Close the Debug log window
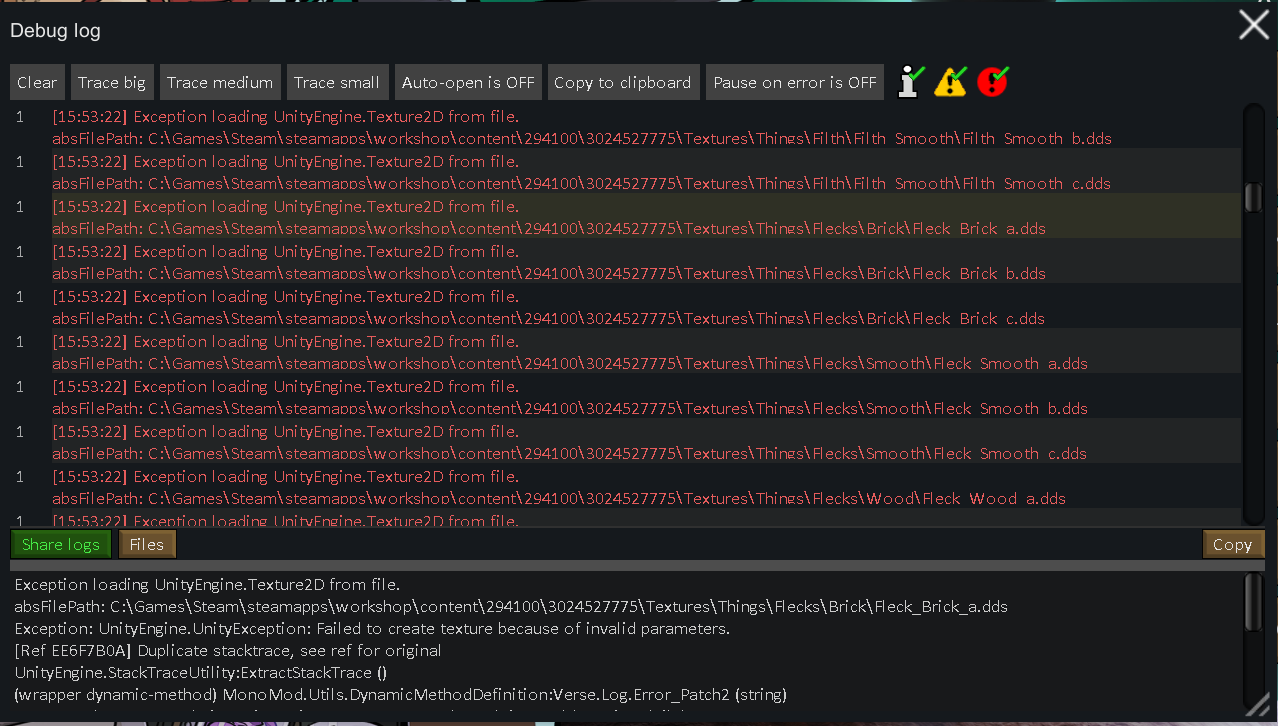The image size is (1278, 726). (1254, 25)
